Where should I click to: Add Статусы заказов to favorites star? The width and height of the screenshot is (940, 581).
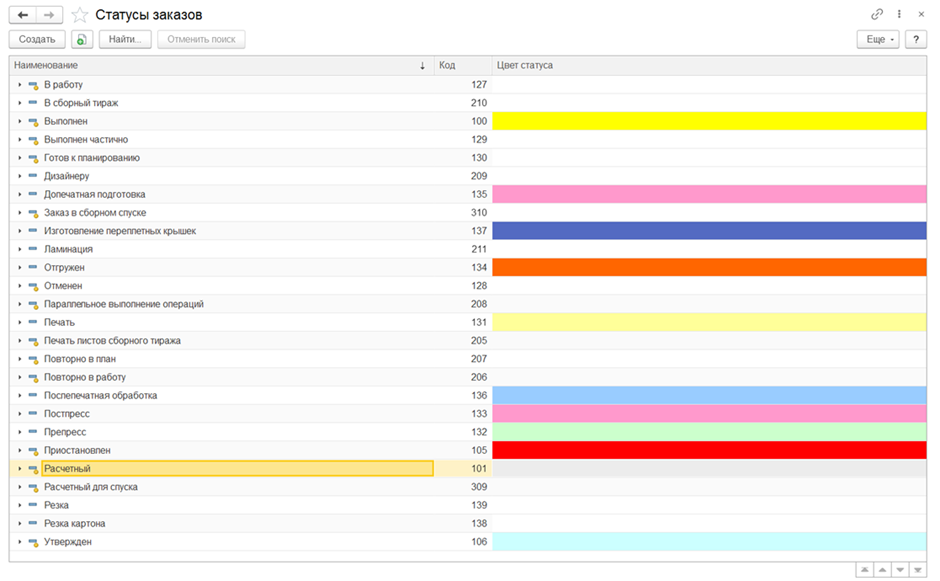coord(80,15)
